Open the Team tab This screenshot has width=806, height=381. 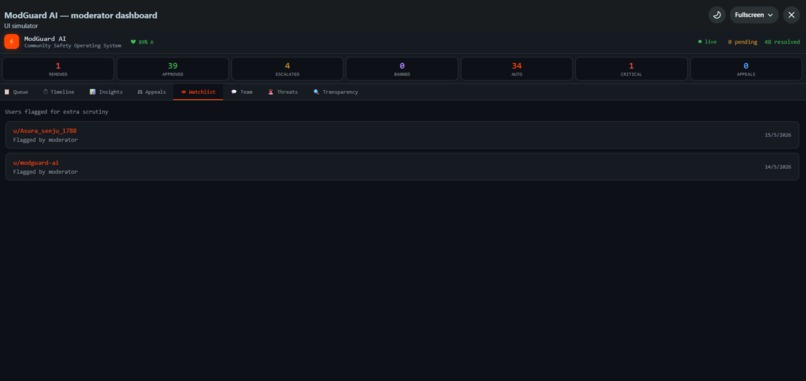coord(242,92)
